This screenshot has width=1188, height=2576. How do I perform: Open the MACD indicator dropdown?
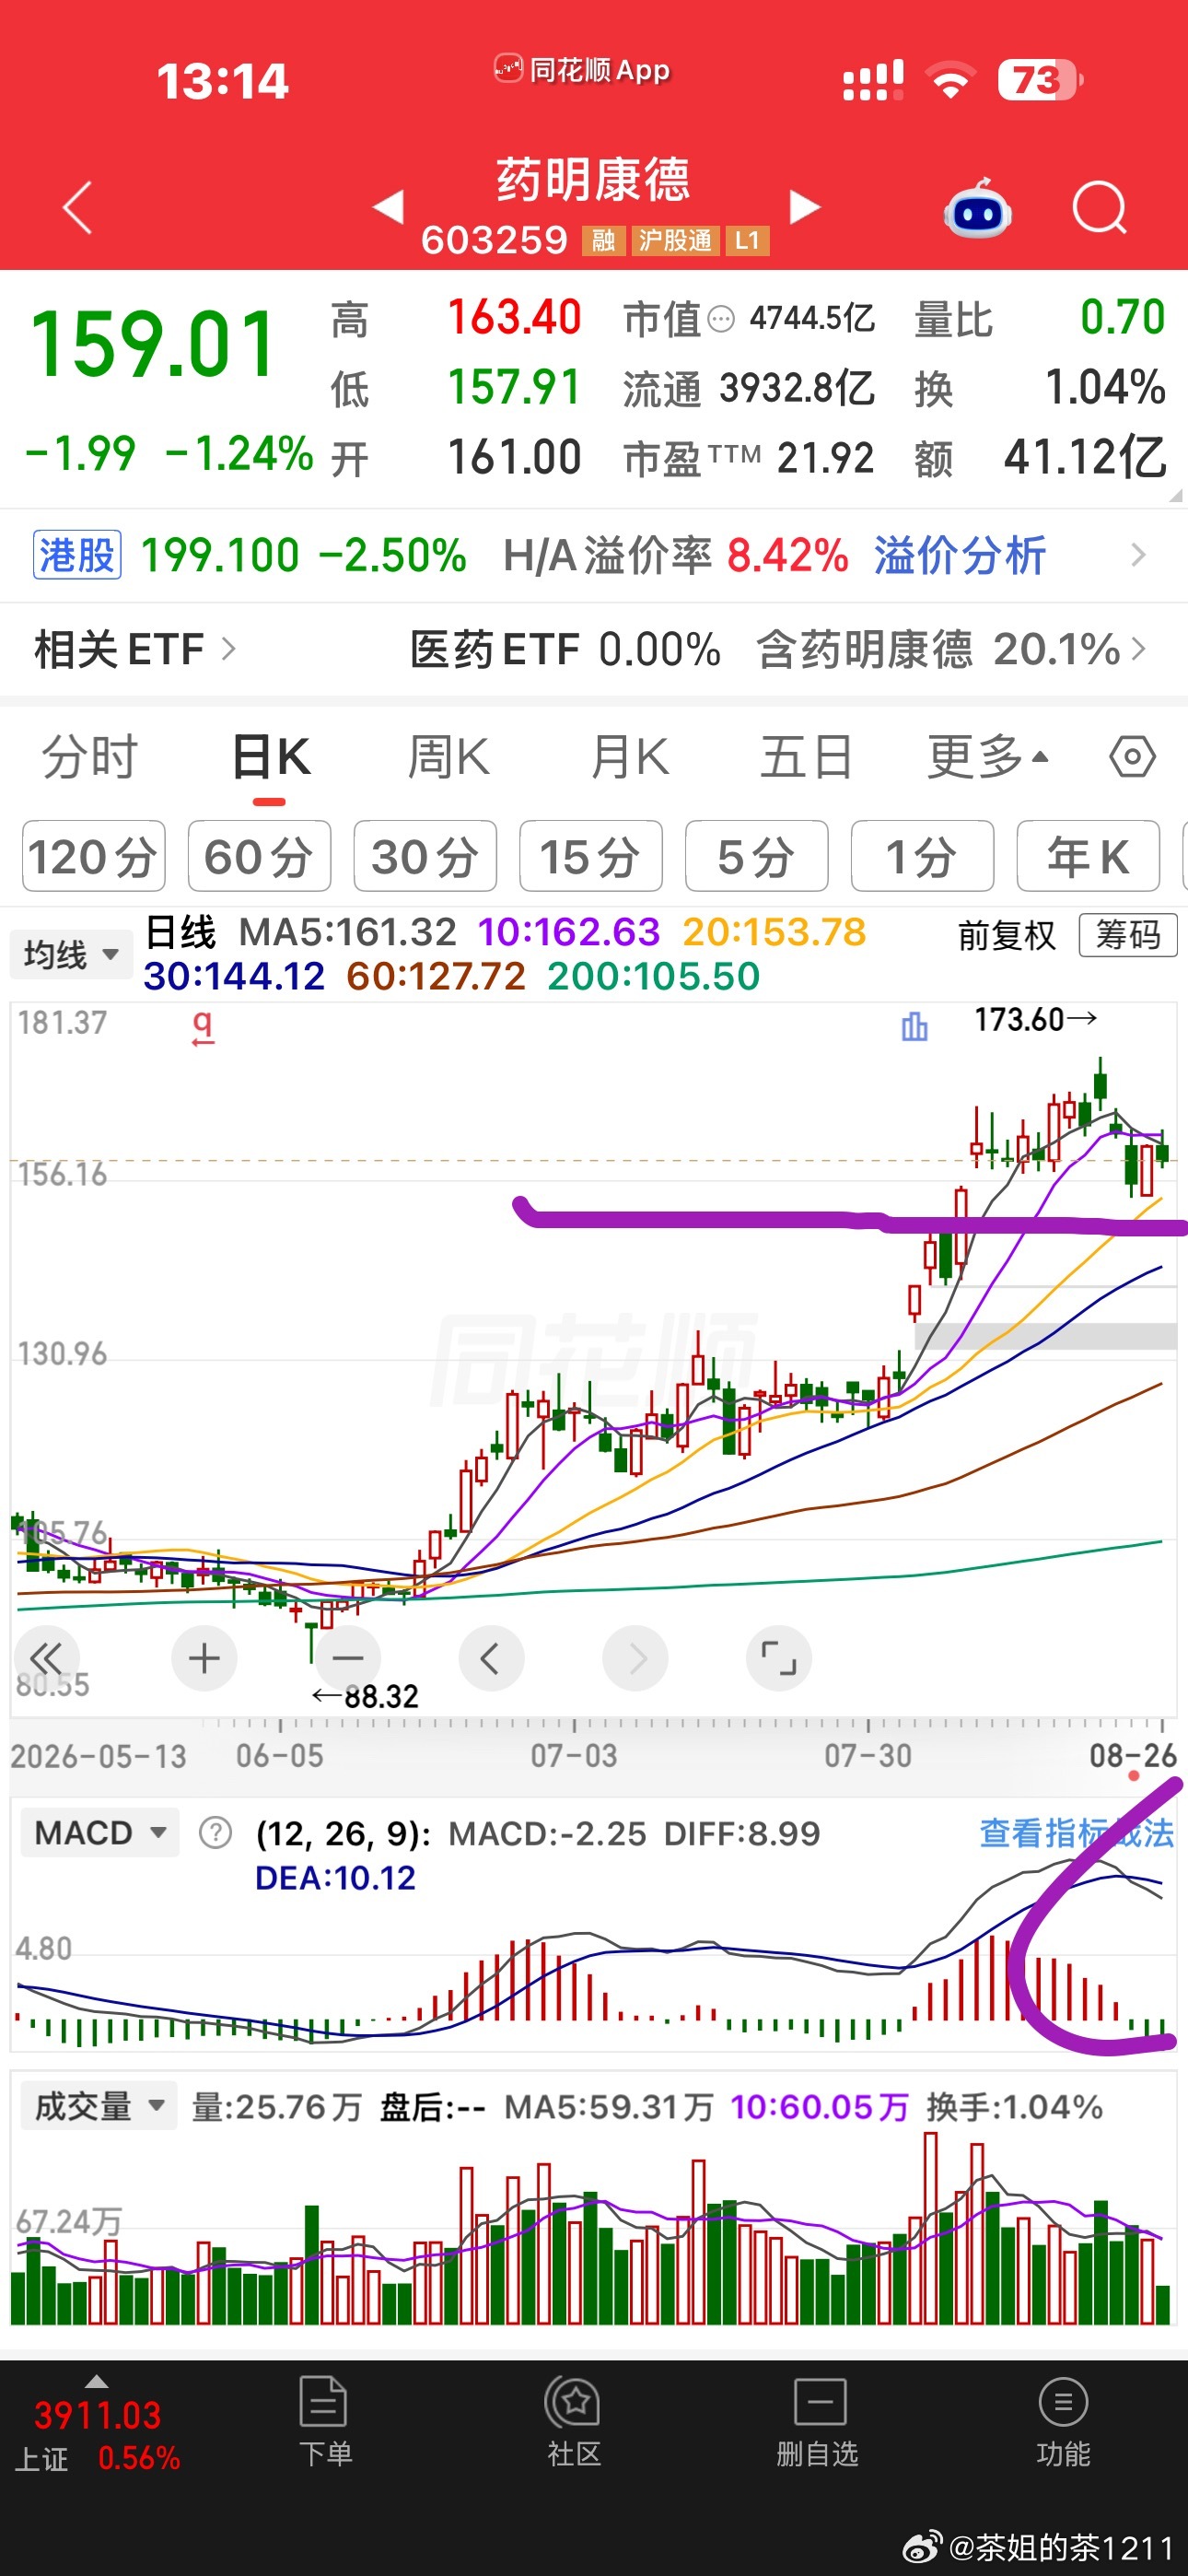(100, 1833)
